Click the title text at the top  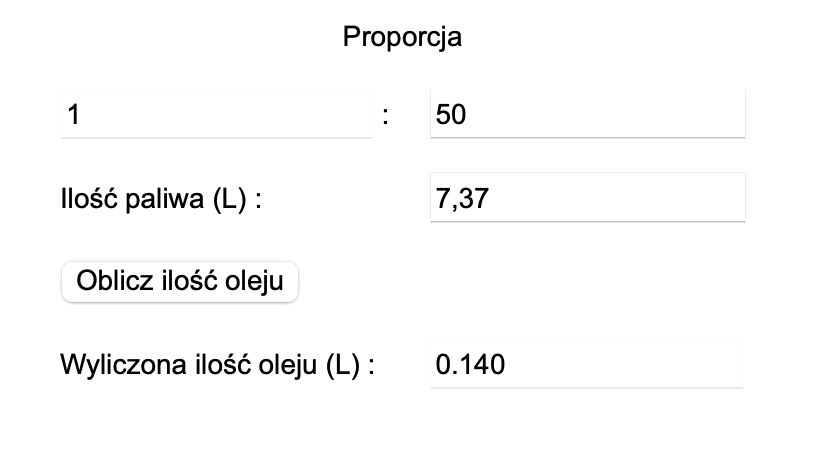click(x=402, y=37)
